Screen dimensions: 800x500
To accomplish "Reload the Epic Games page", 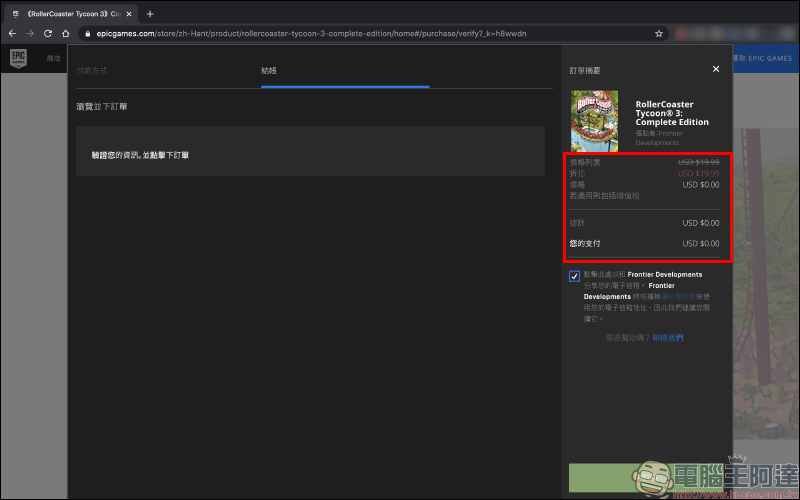I will click(48, 33).
